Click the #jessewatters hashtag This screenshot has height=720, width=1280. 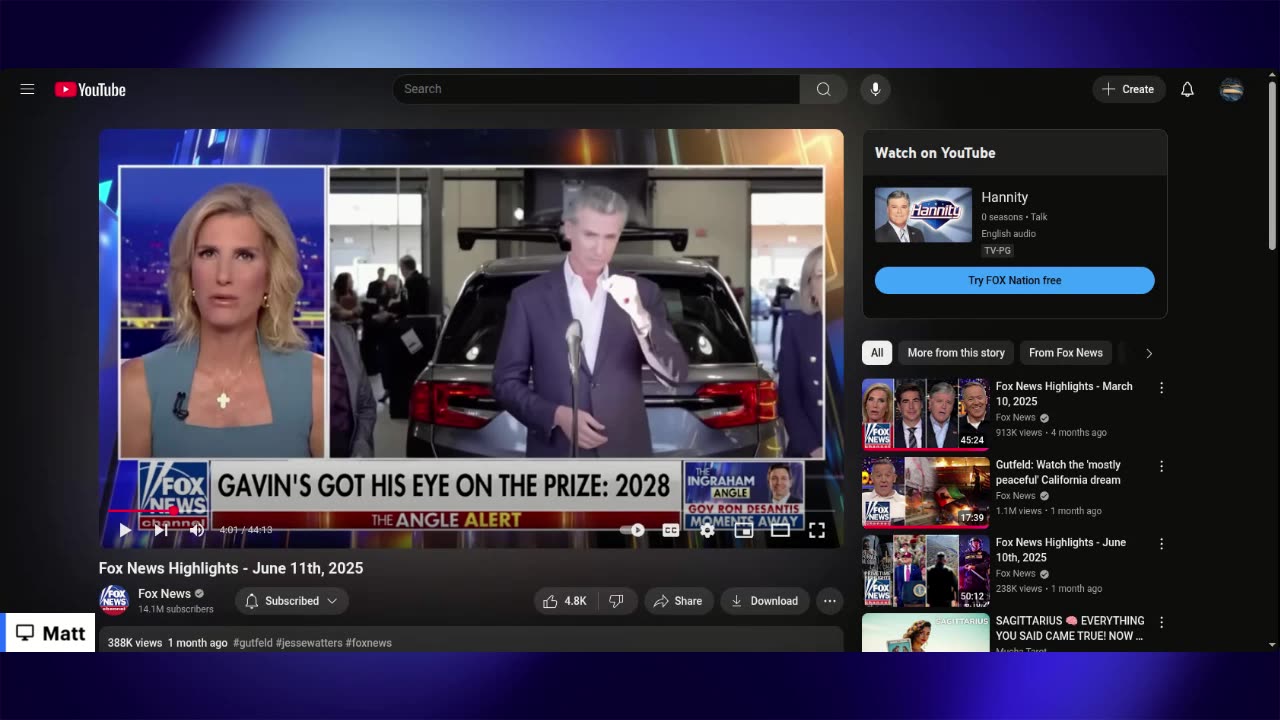click(309, 643)
